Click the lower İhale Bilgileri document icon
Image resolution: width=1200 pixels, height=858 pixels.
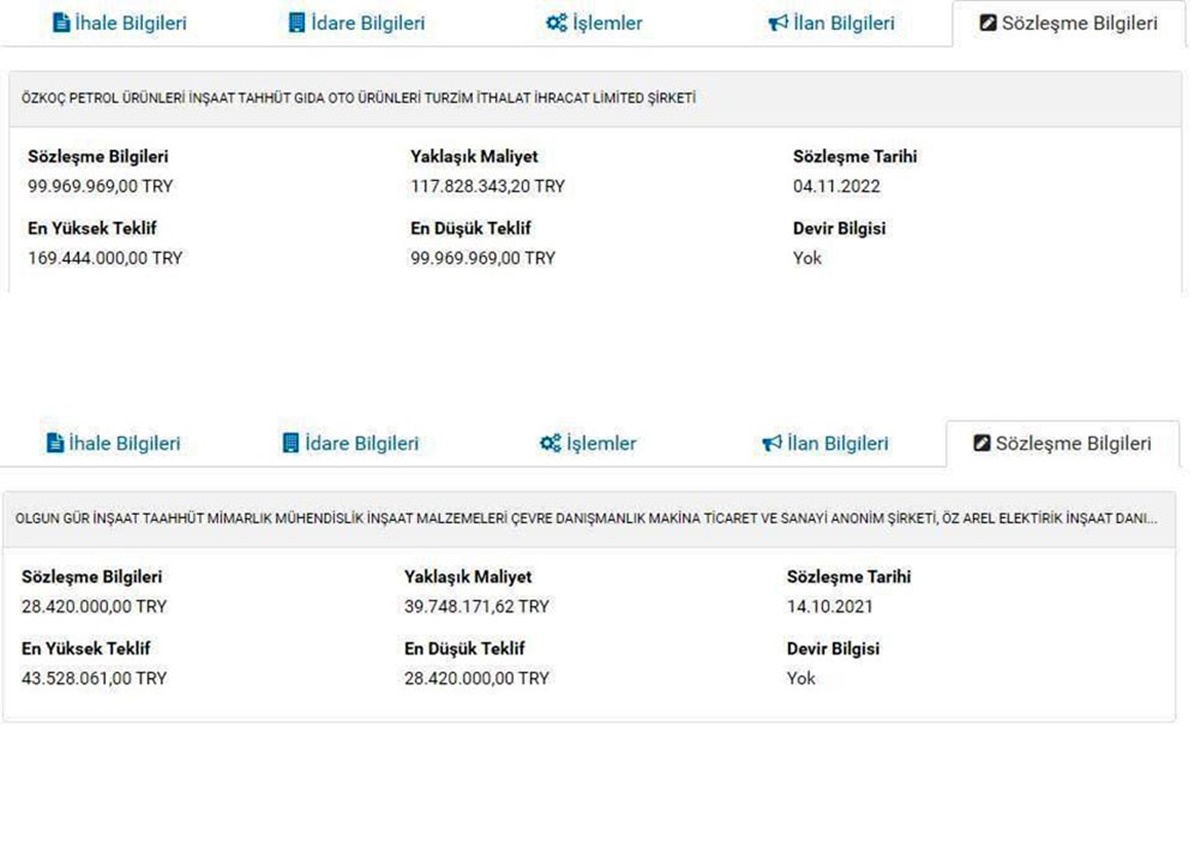[53, 443]
